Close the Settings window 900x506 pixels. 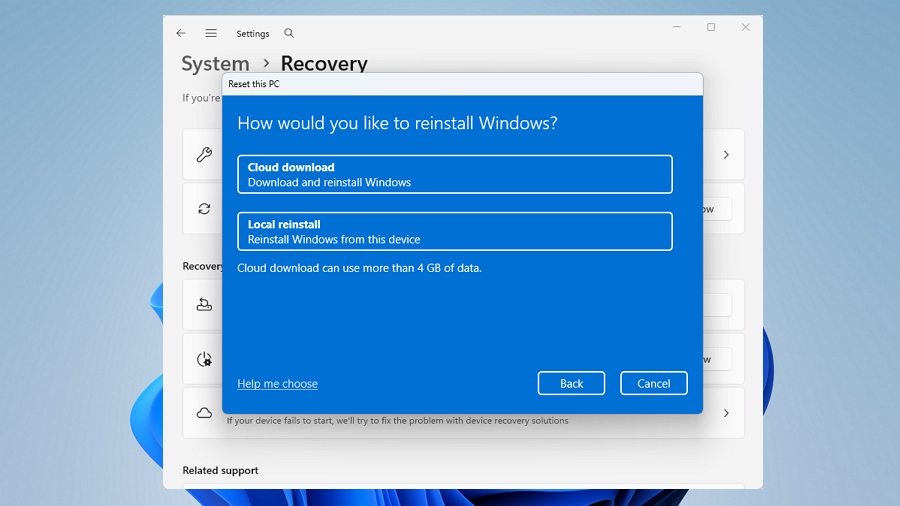(745, 28)
